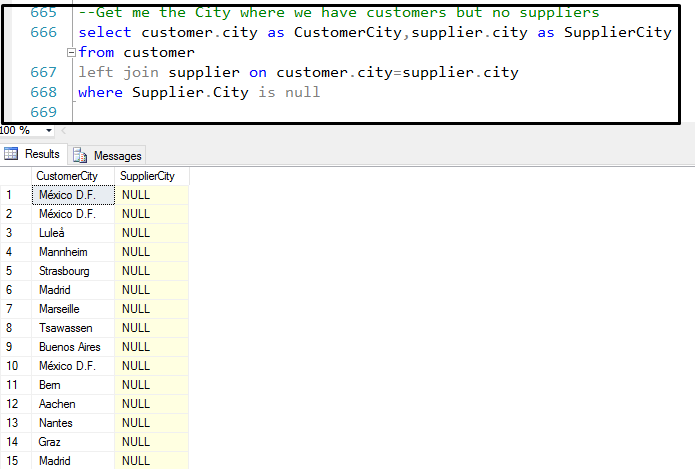Click the NULL cell in row 11
This screenshot has width=695, height=469.
[x=152, y=385]
